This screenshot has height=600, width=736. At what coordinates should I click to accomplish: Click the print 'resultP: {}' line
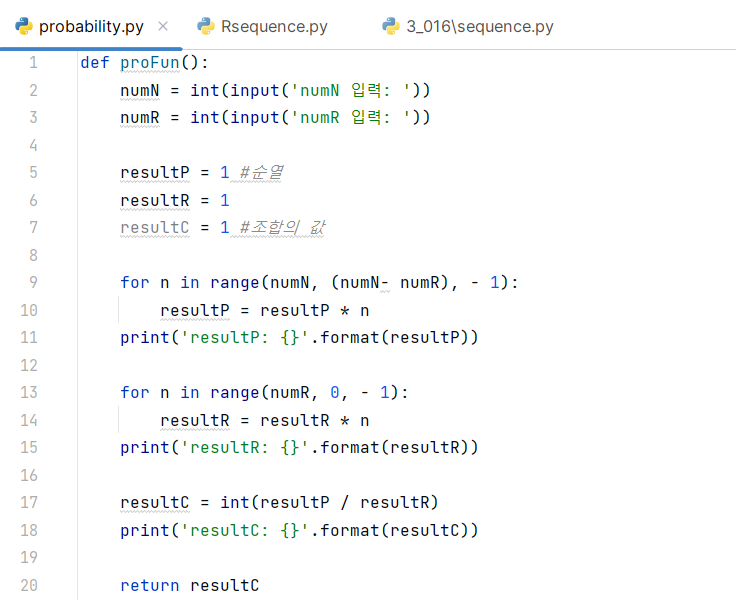click(x=299, y=338)
